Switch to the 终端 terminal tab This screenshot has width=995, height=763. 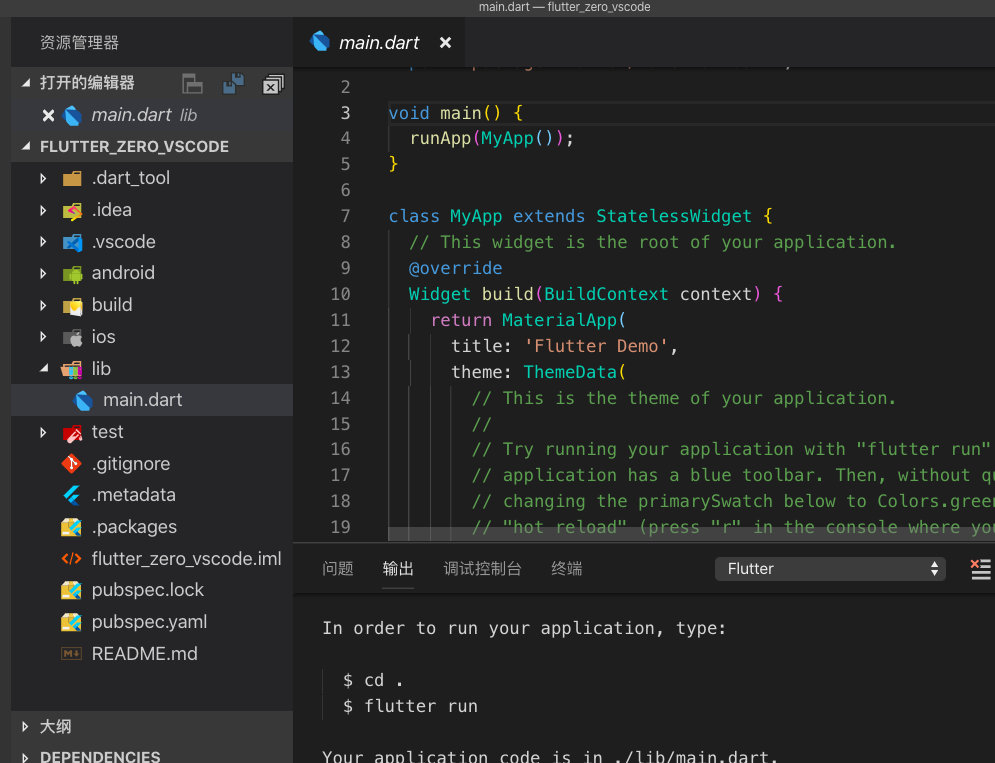[x=567, y=569]
